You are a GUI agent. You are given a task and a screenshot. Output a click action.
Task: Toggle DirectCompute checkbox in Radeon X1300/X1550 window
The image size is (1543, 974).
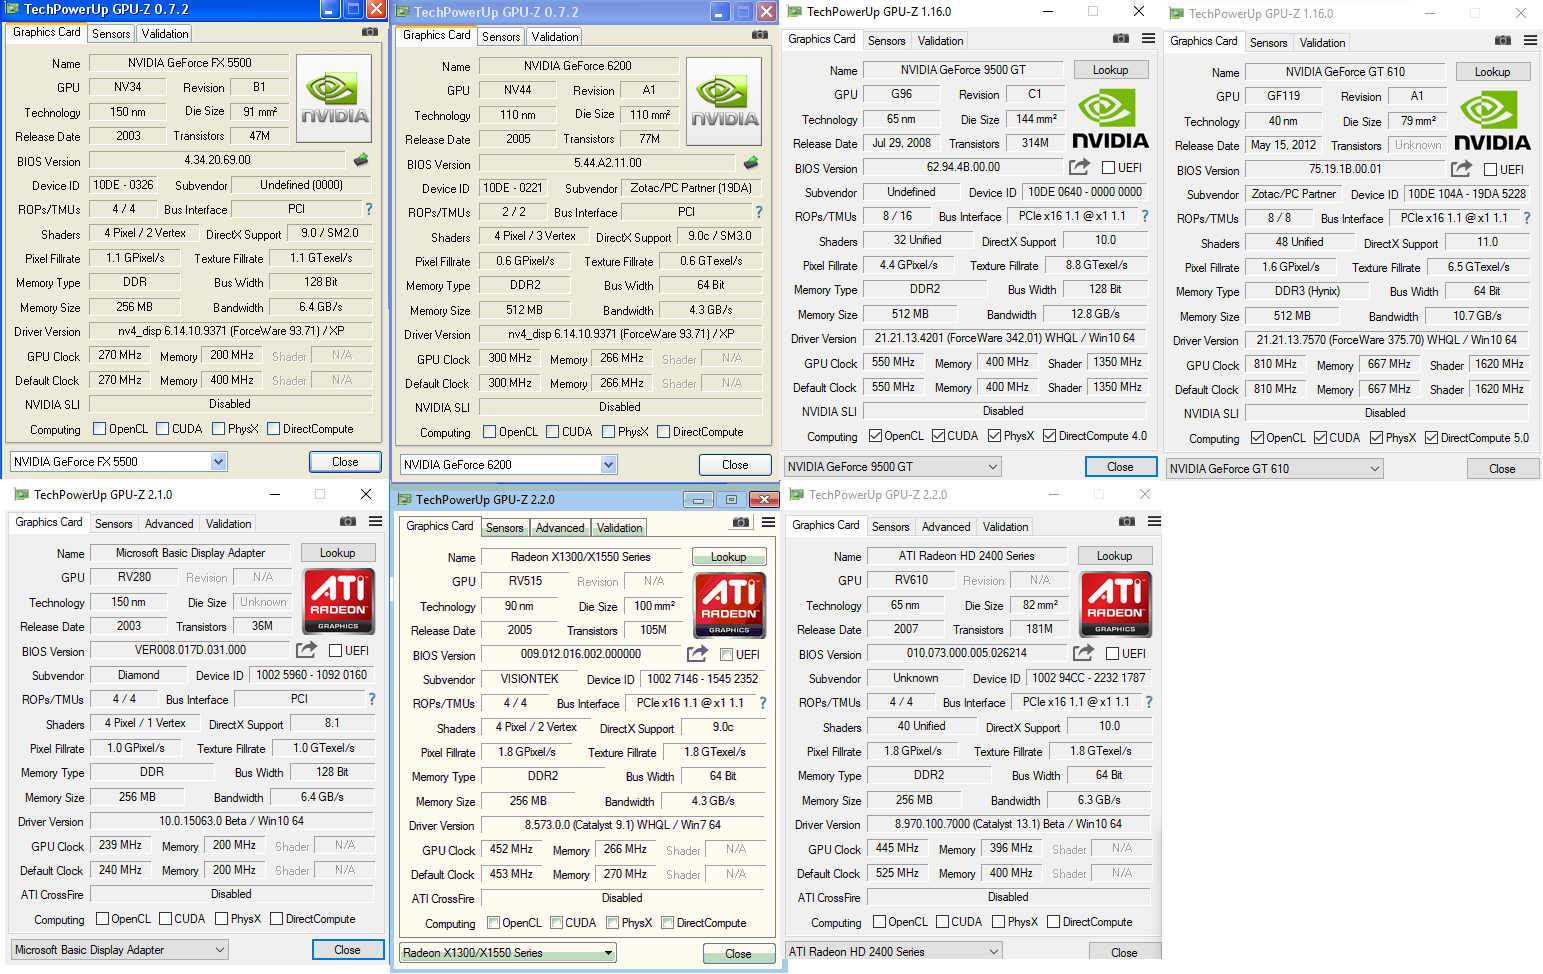point(667,923)
